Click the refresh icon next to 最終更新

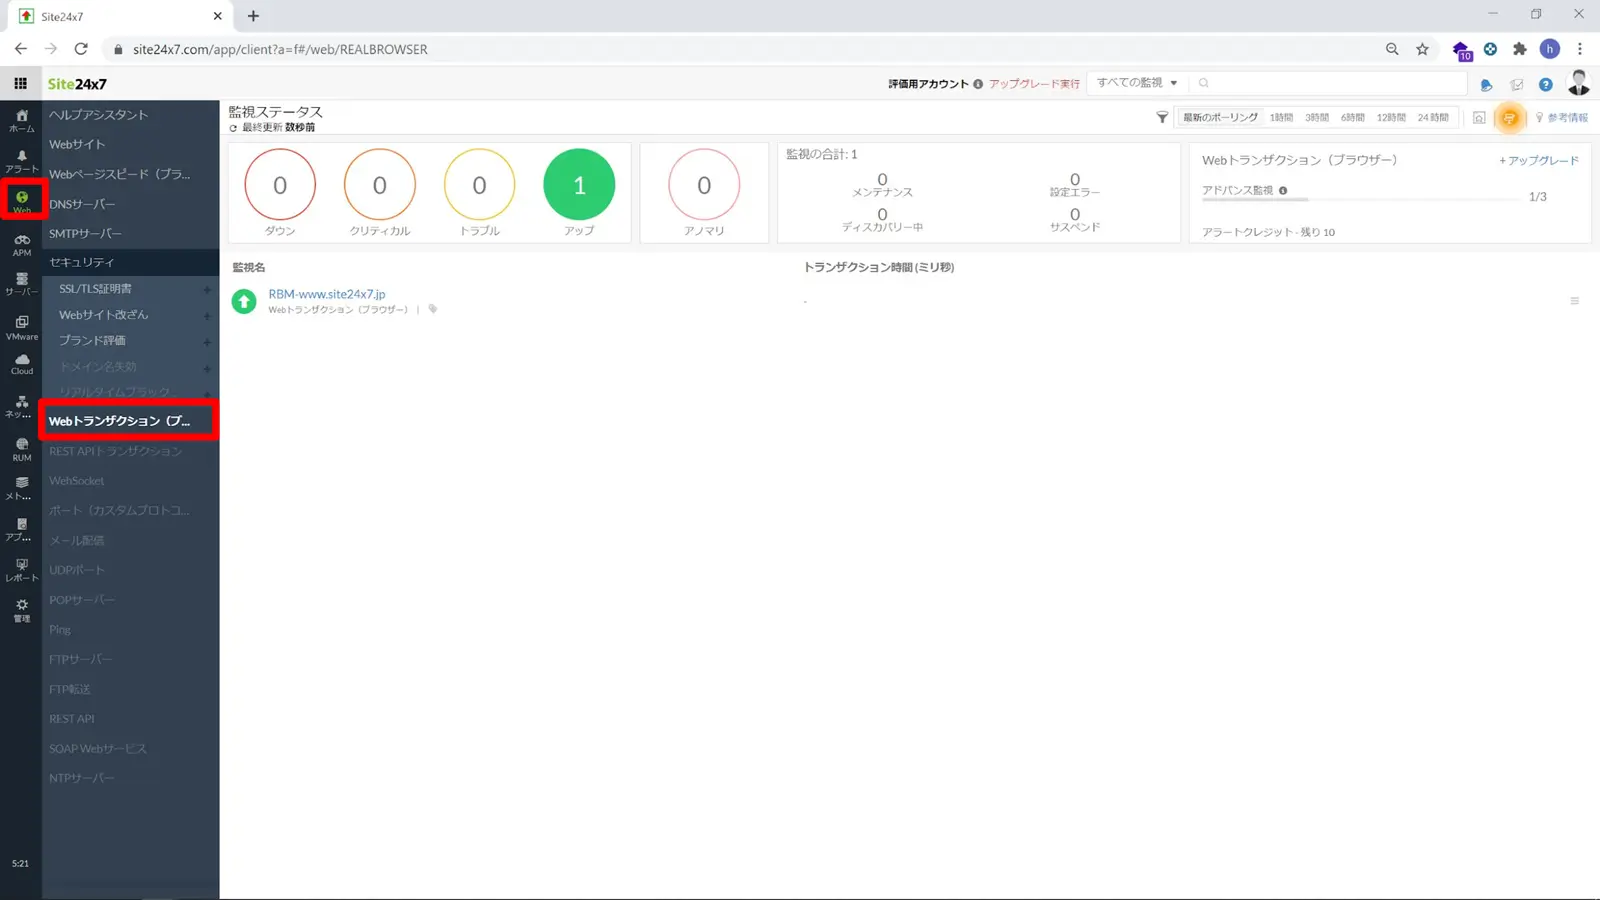coord(233,128)
